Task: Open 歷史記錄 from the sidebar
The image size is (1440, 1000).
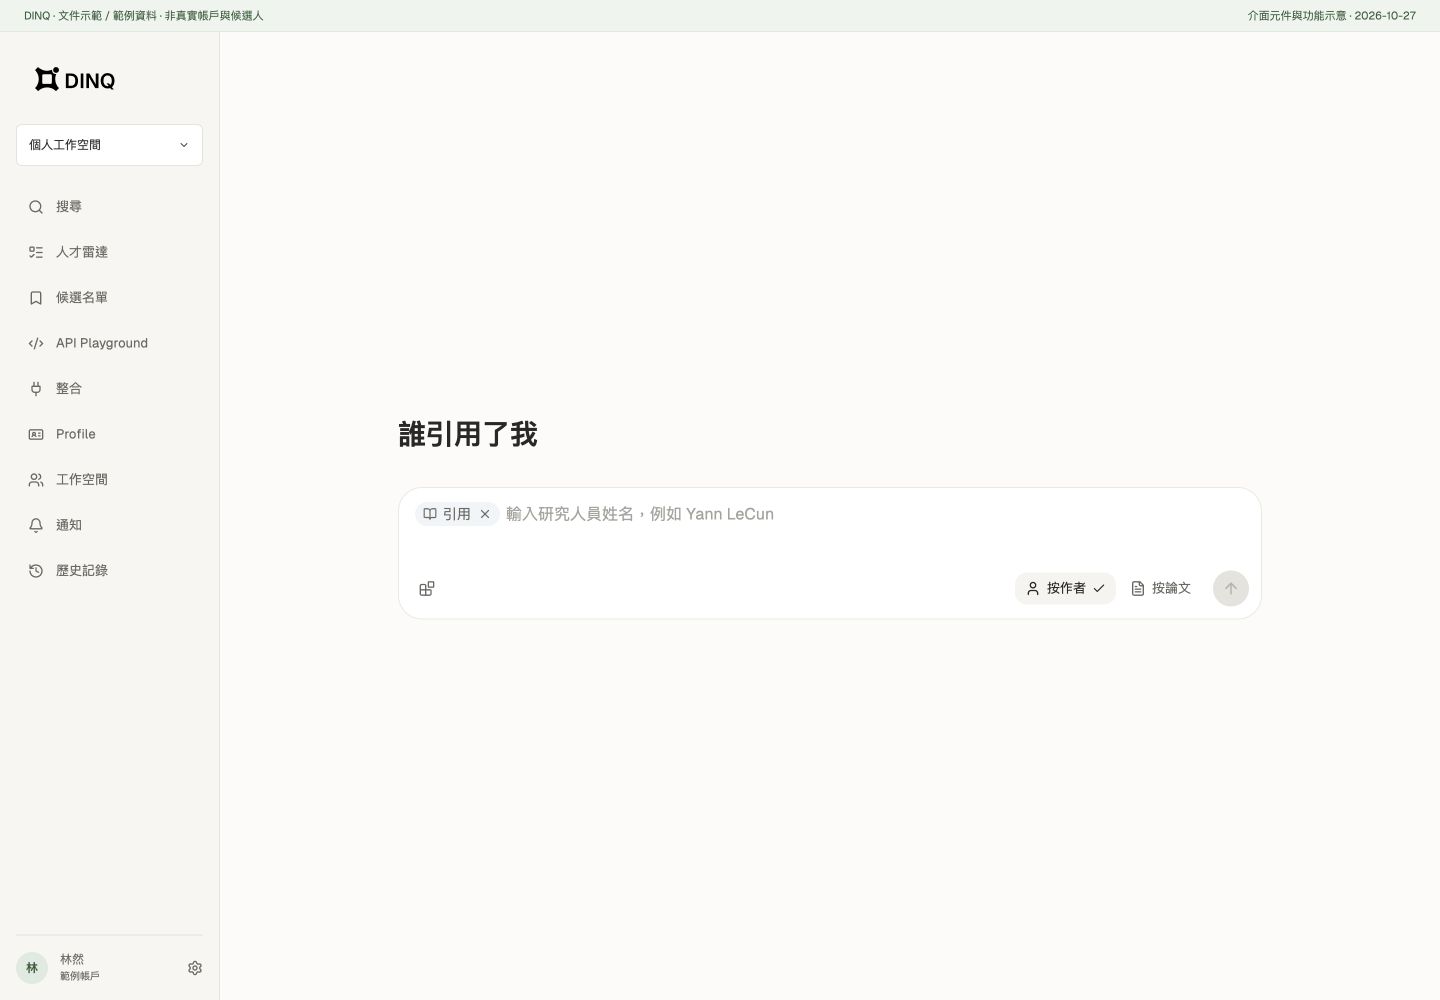Action: (x=109, y=571)
